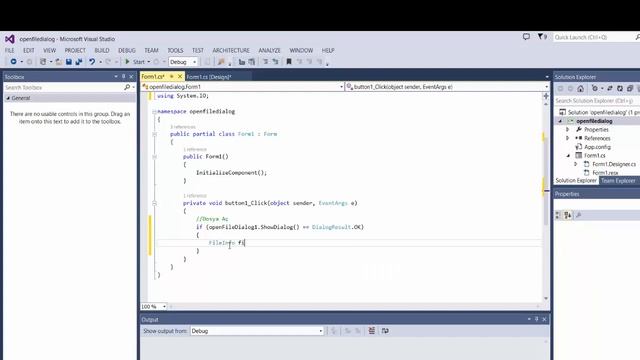Select App.config in Solution Explorer

click(597, 147)
